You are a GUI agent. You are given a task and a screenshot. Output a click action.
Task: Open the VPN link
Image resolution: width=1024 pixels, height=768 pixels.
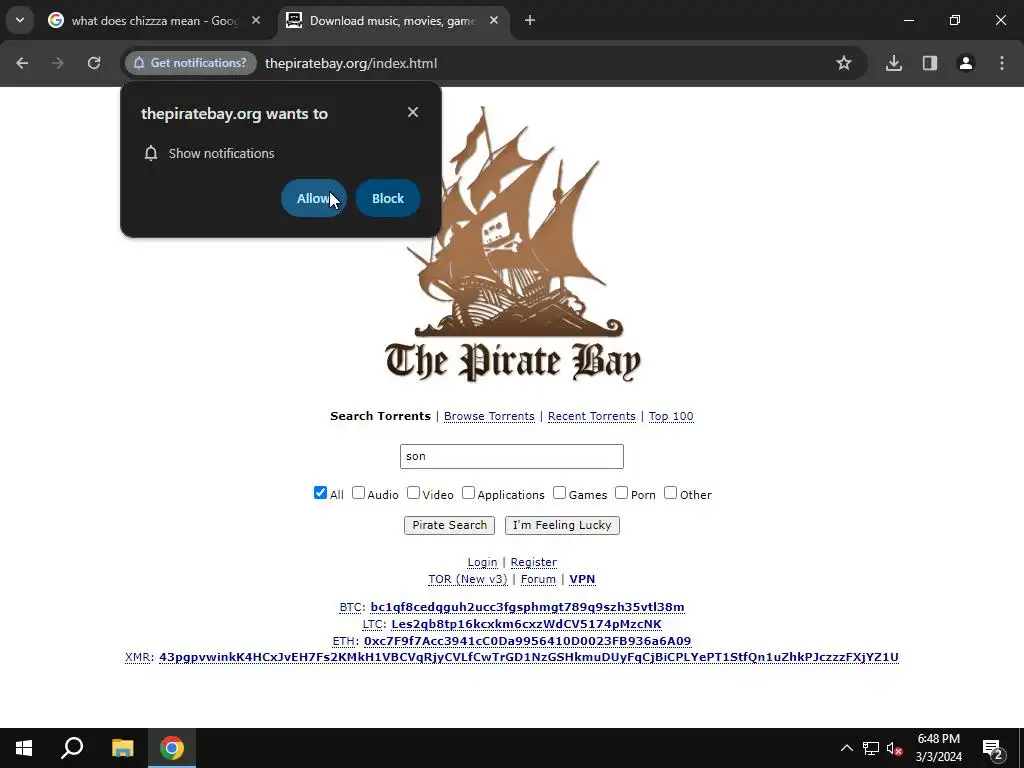[582, 579]
